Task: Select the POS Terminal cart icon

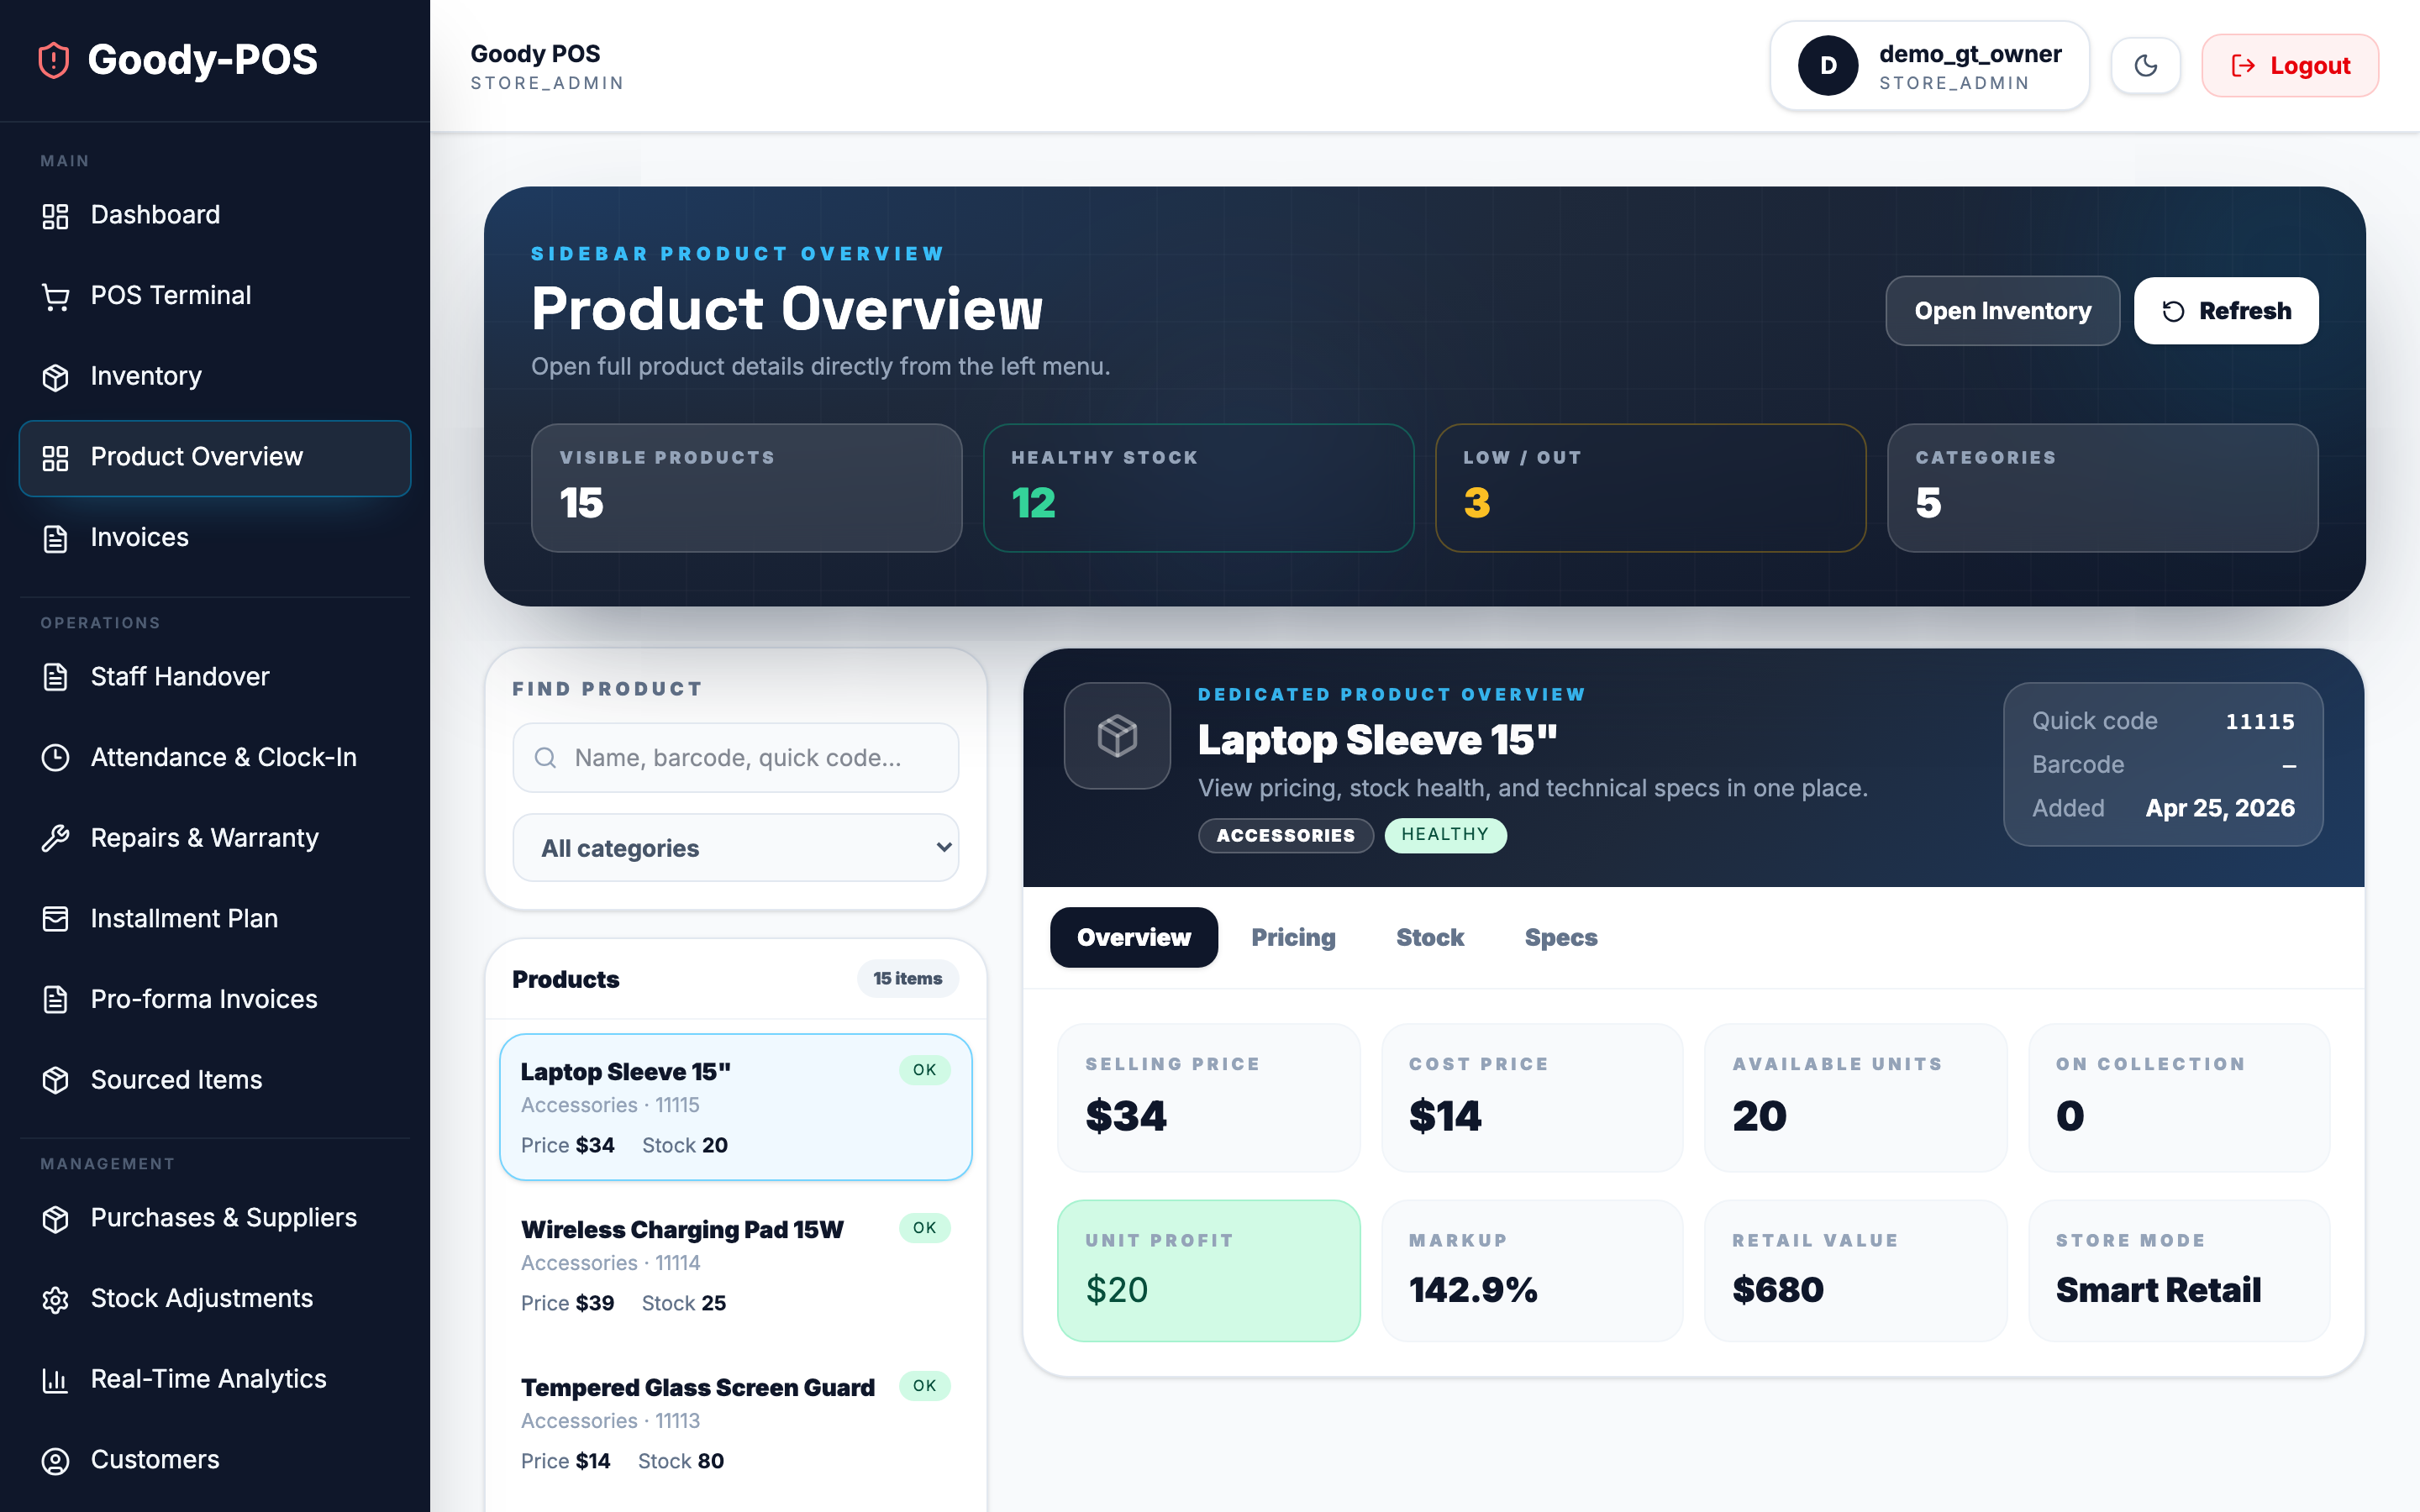Action: (55, 295)
